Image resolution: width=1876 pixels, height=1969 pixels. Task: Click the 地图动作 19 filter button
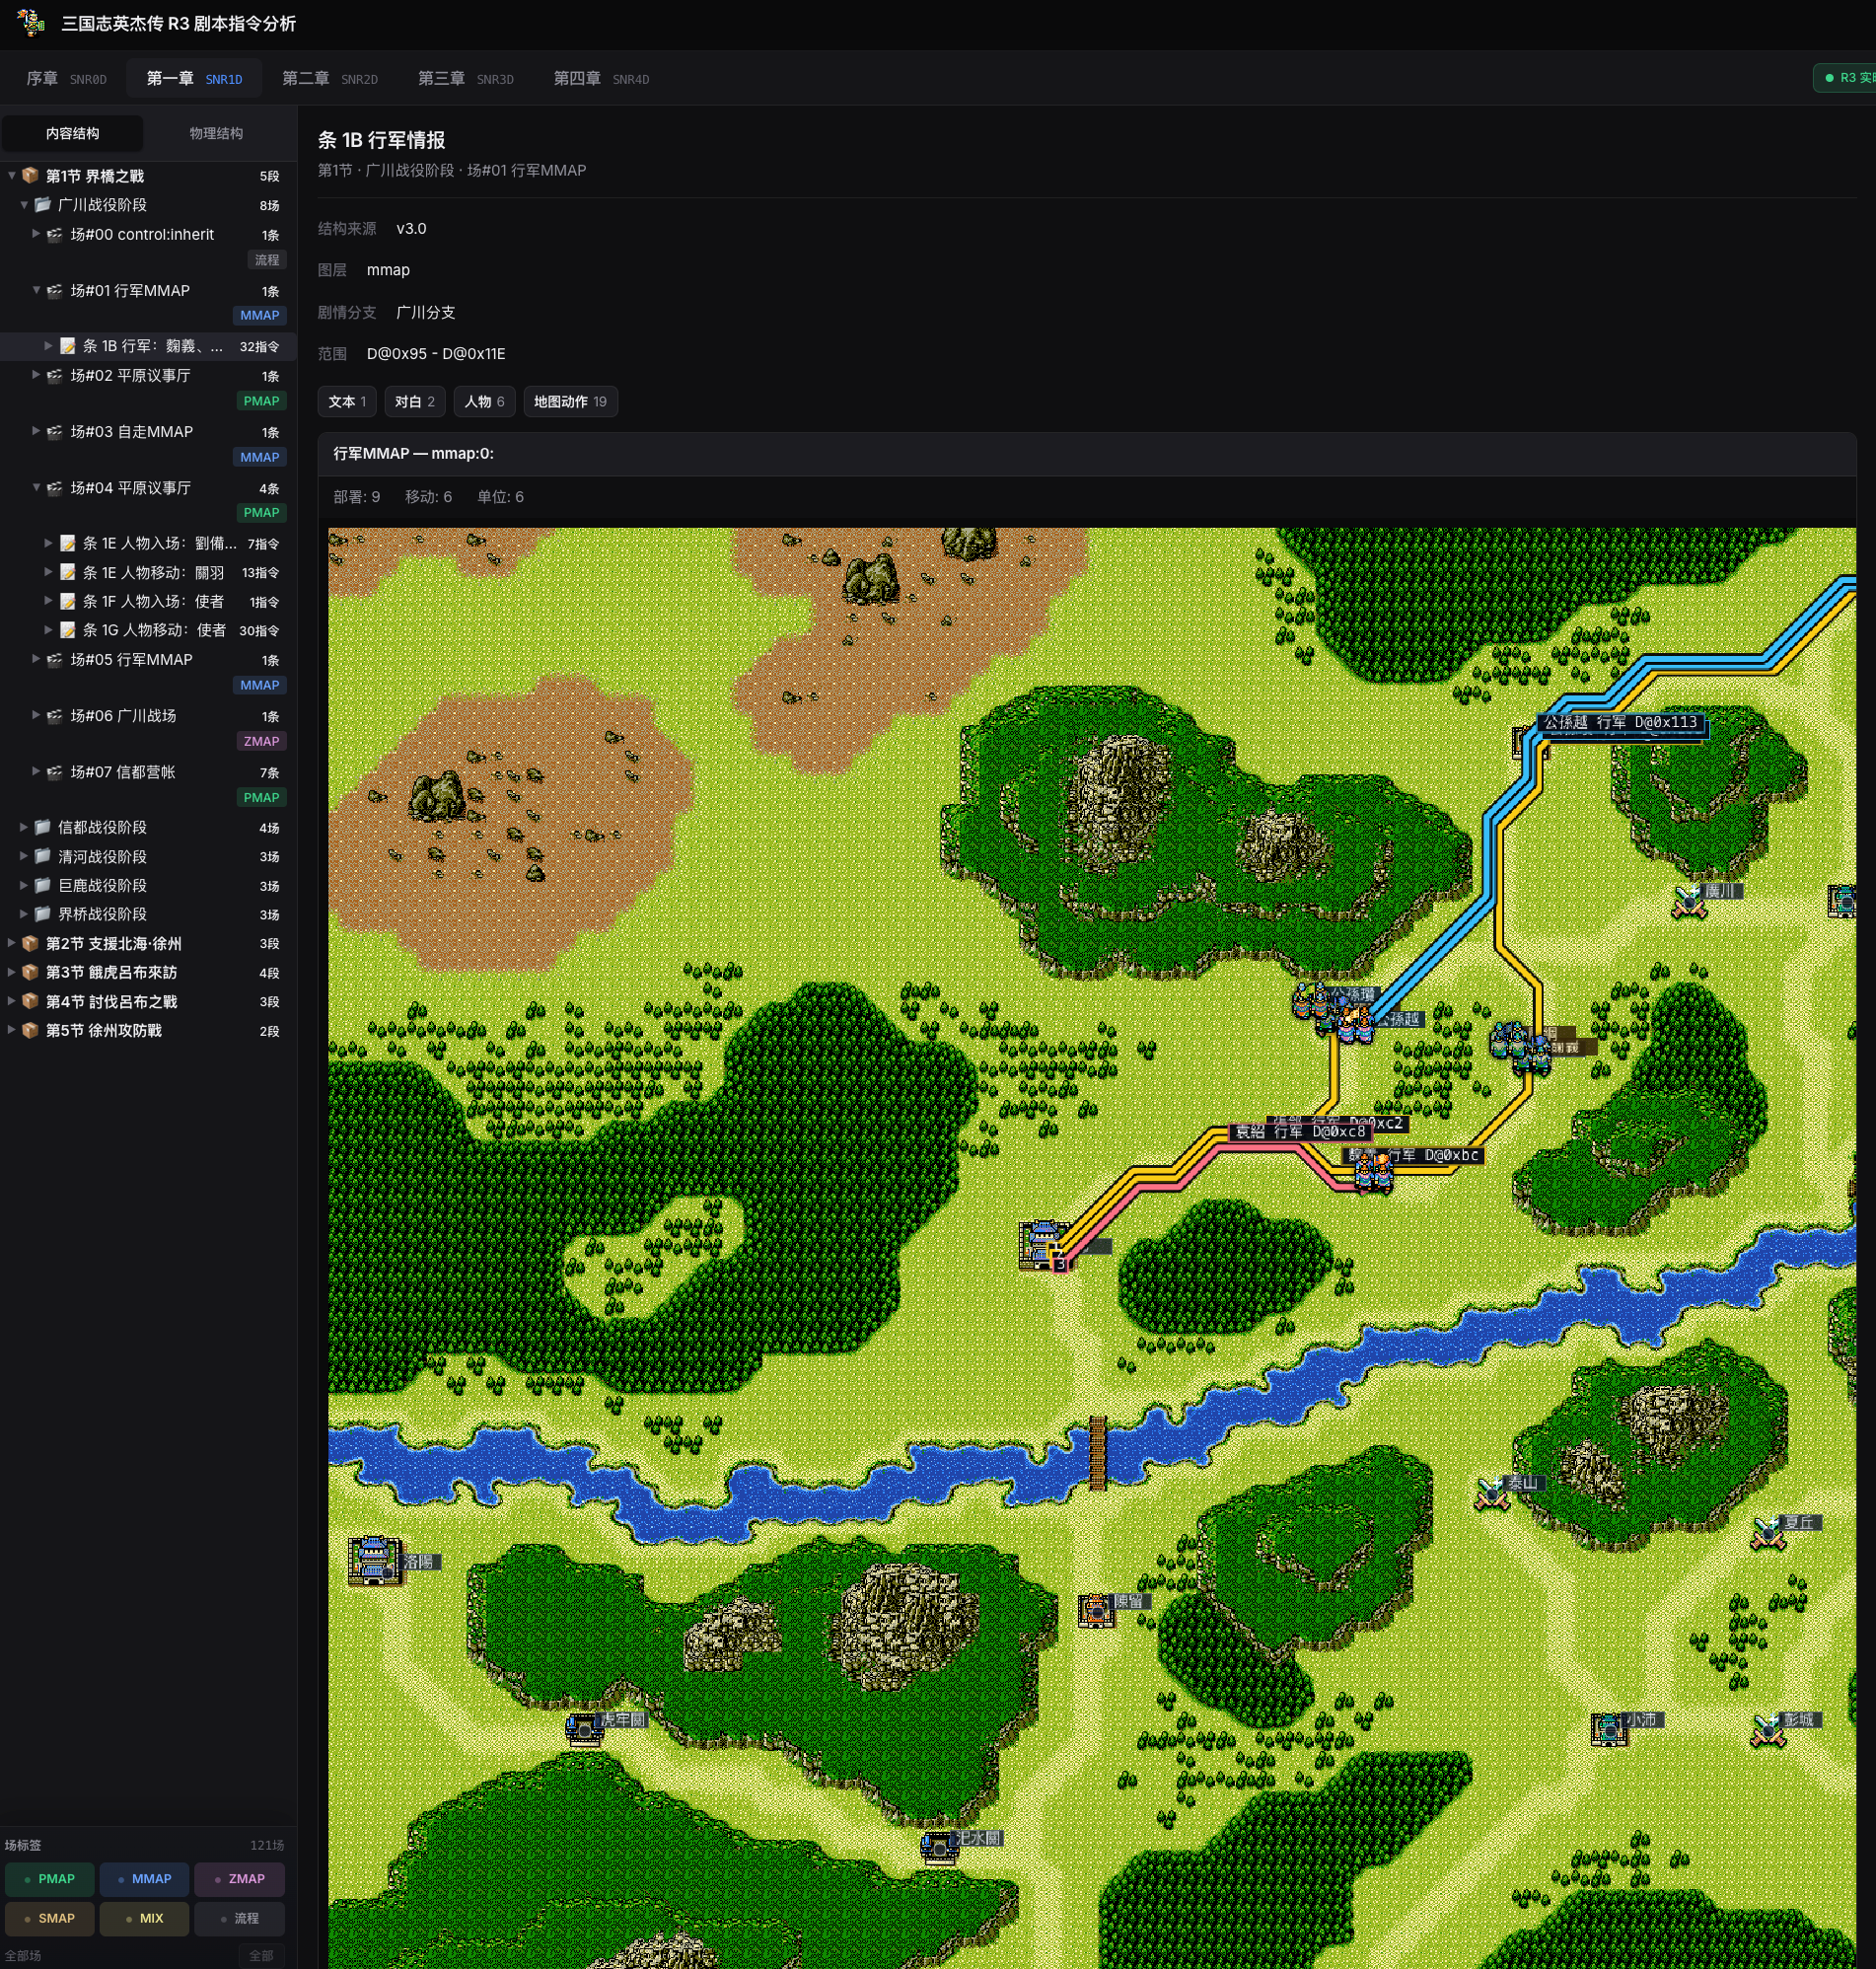coord(570,401)
